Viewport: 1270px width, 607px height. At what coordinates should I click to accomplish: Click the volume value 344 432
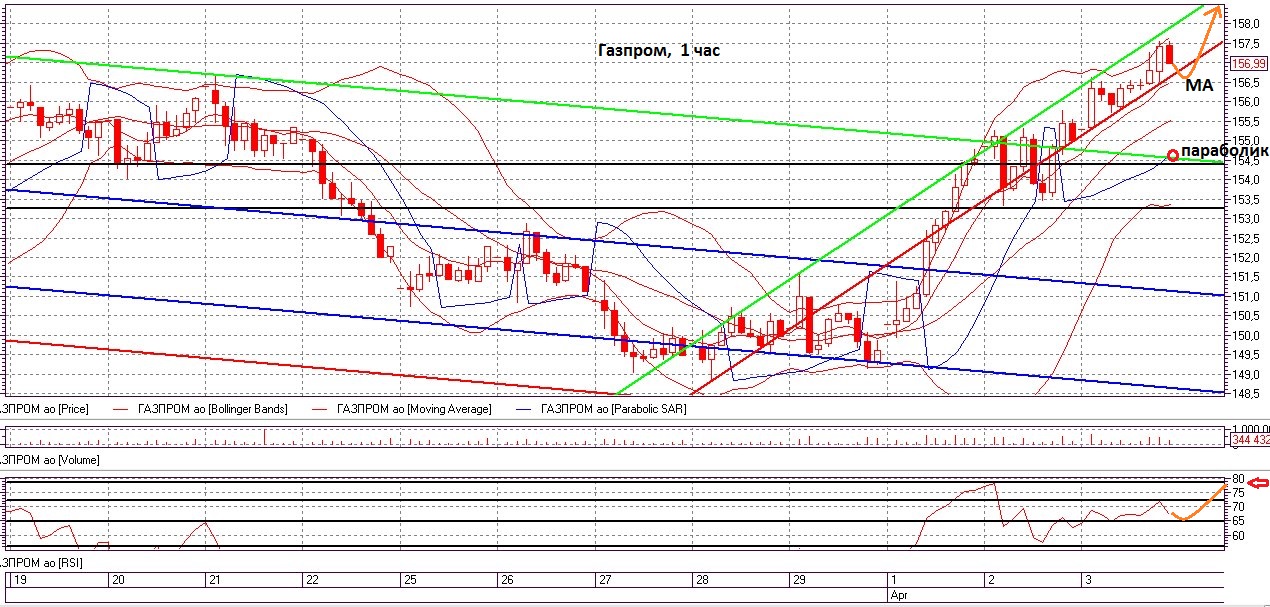tap(1250, 440)
